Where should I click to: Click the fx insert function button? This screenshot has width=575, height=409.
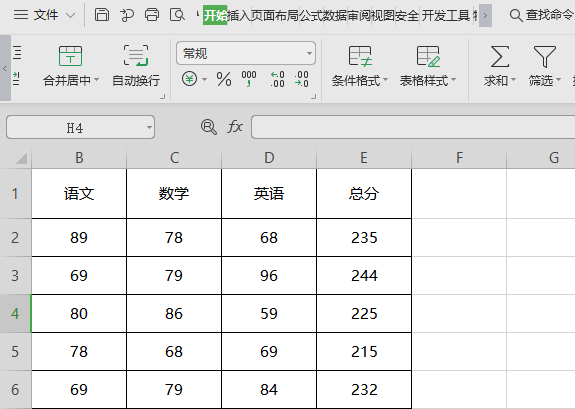235,127
